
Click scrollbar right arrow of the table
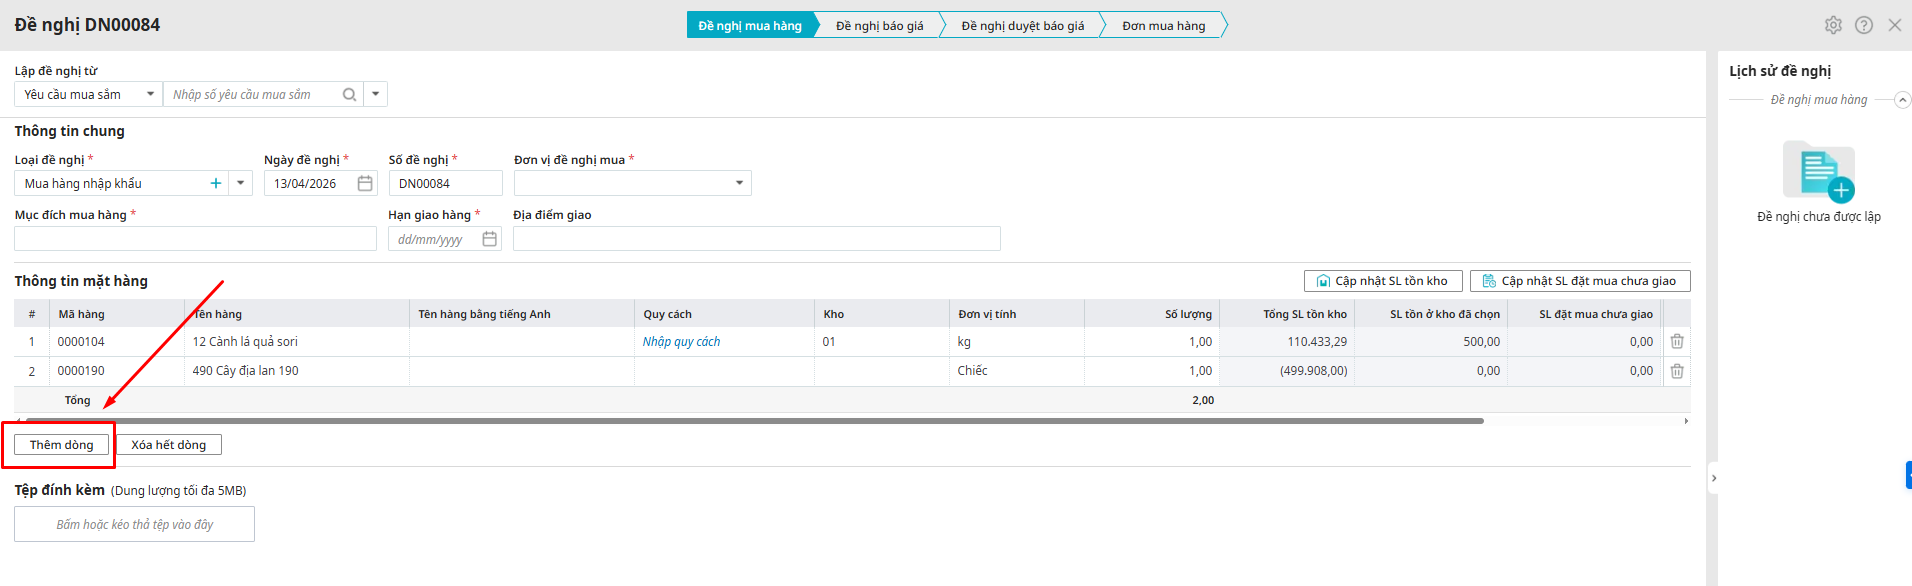click(x=1686, y=421)
